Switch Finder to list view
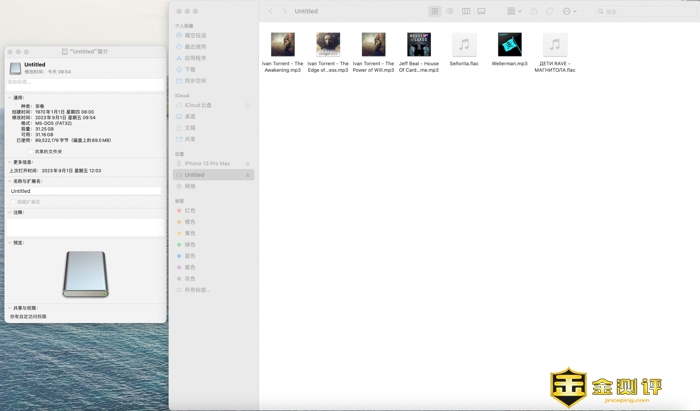 click(x=450, y=11)
